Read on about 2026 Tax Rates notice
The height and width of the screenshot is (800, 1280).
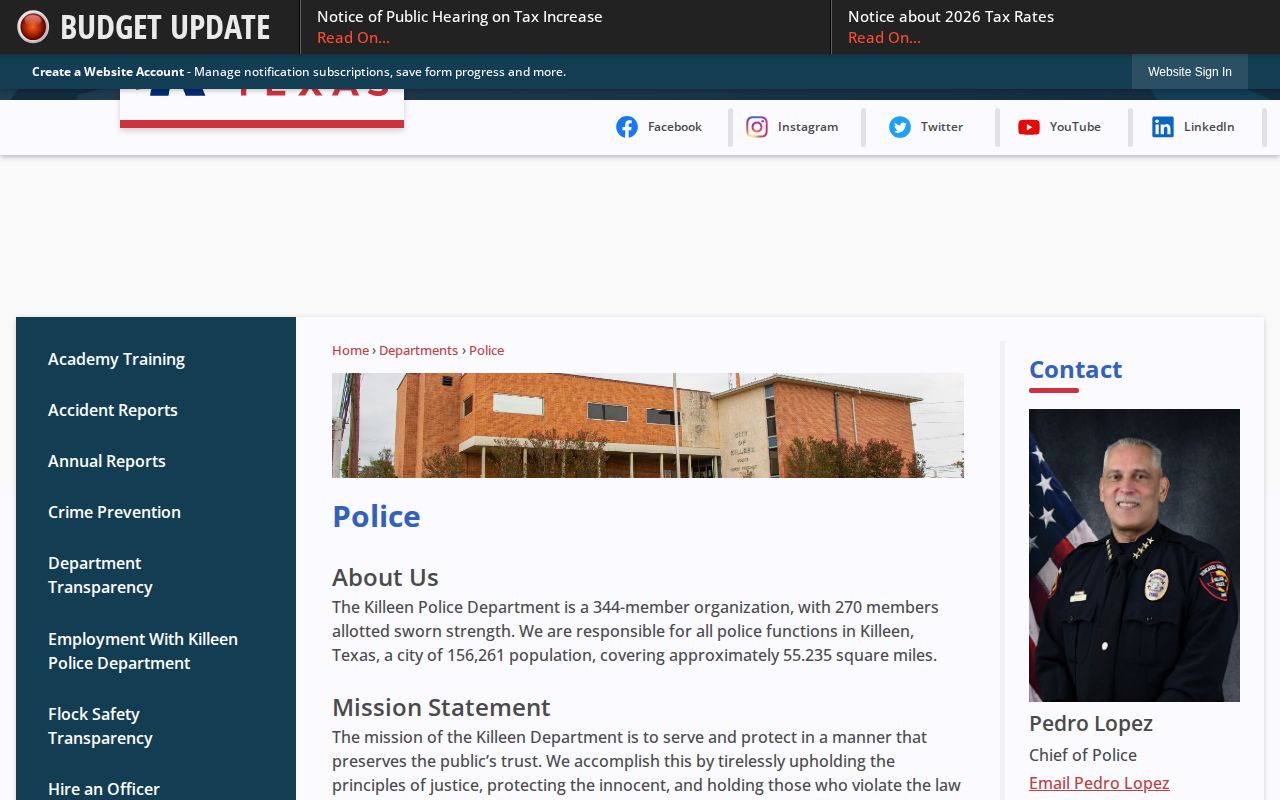coord(884,38)
